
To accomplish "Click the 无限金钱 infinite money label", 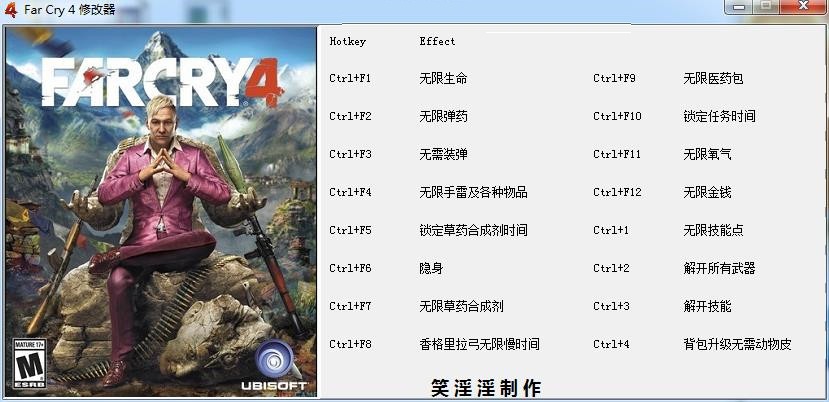I will click(707, 193).
